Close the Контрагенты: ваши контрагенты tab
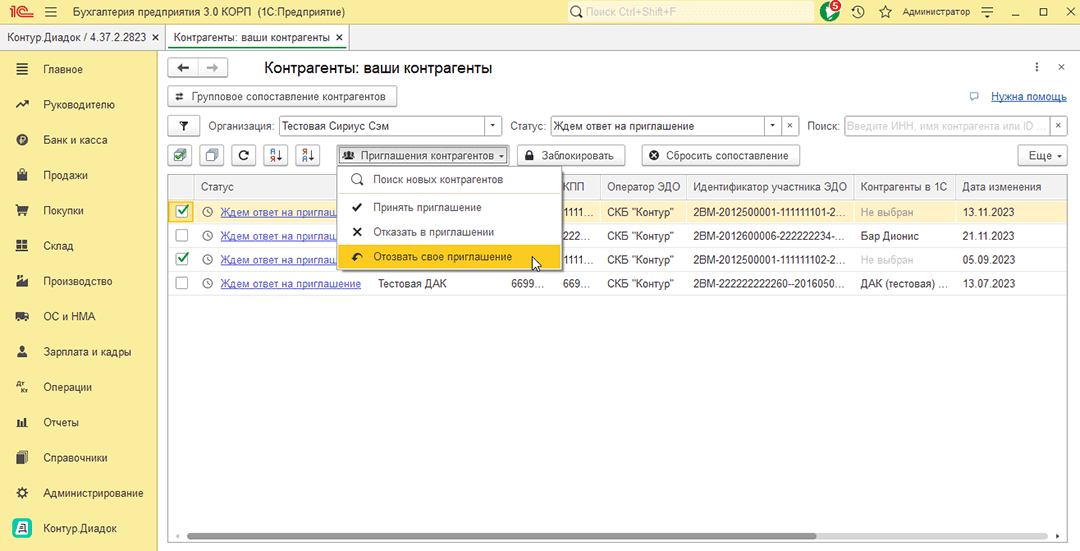 pos(340,37)
